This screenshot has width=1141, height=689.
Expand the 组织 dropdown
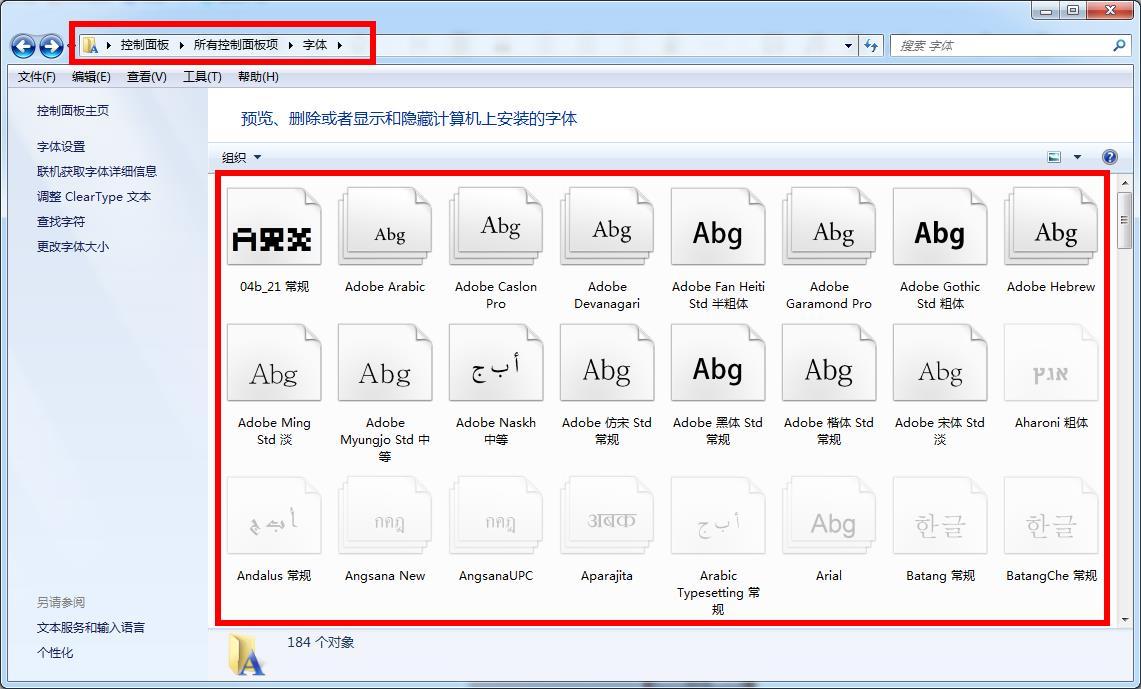click(x=241, y=157)
